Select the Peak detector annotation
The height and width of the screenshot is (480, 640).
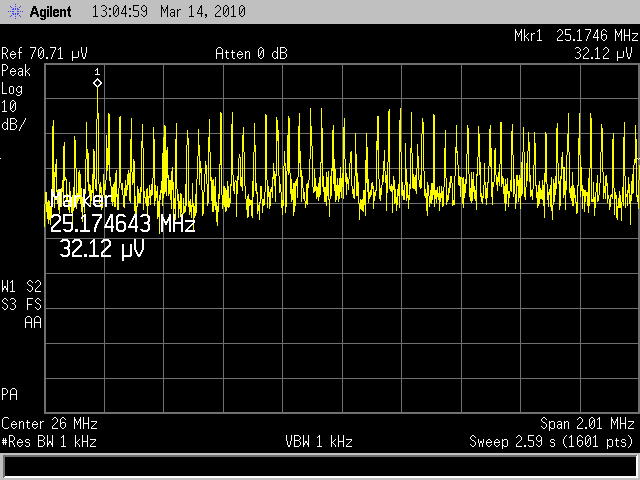(17, 71)
